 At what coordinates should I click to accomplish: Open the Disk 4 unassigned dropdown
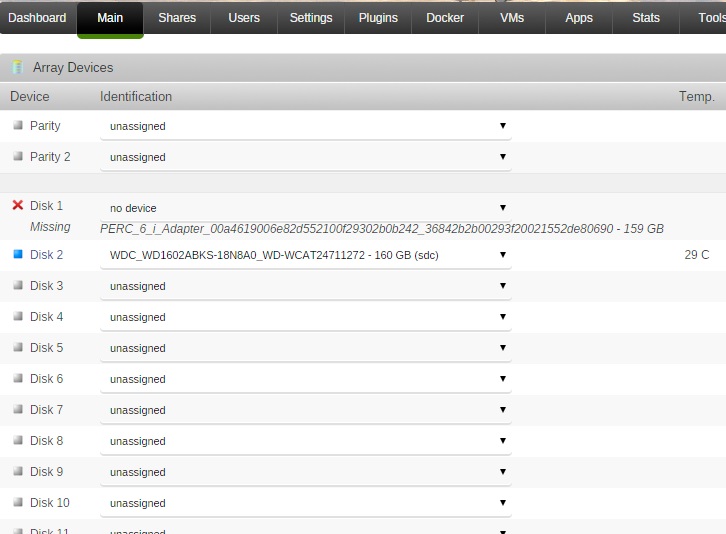tap(306, 317)
